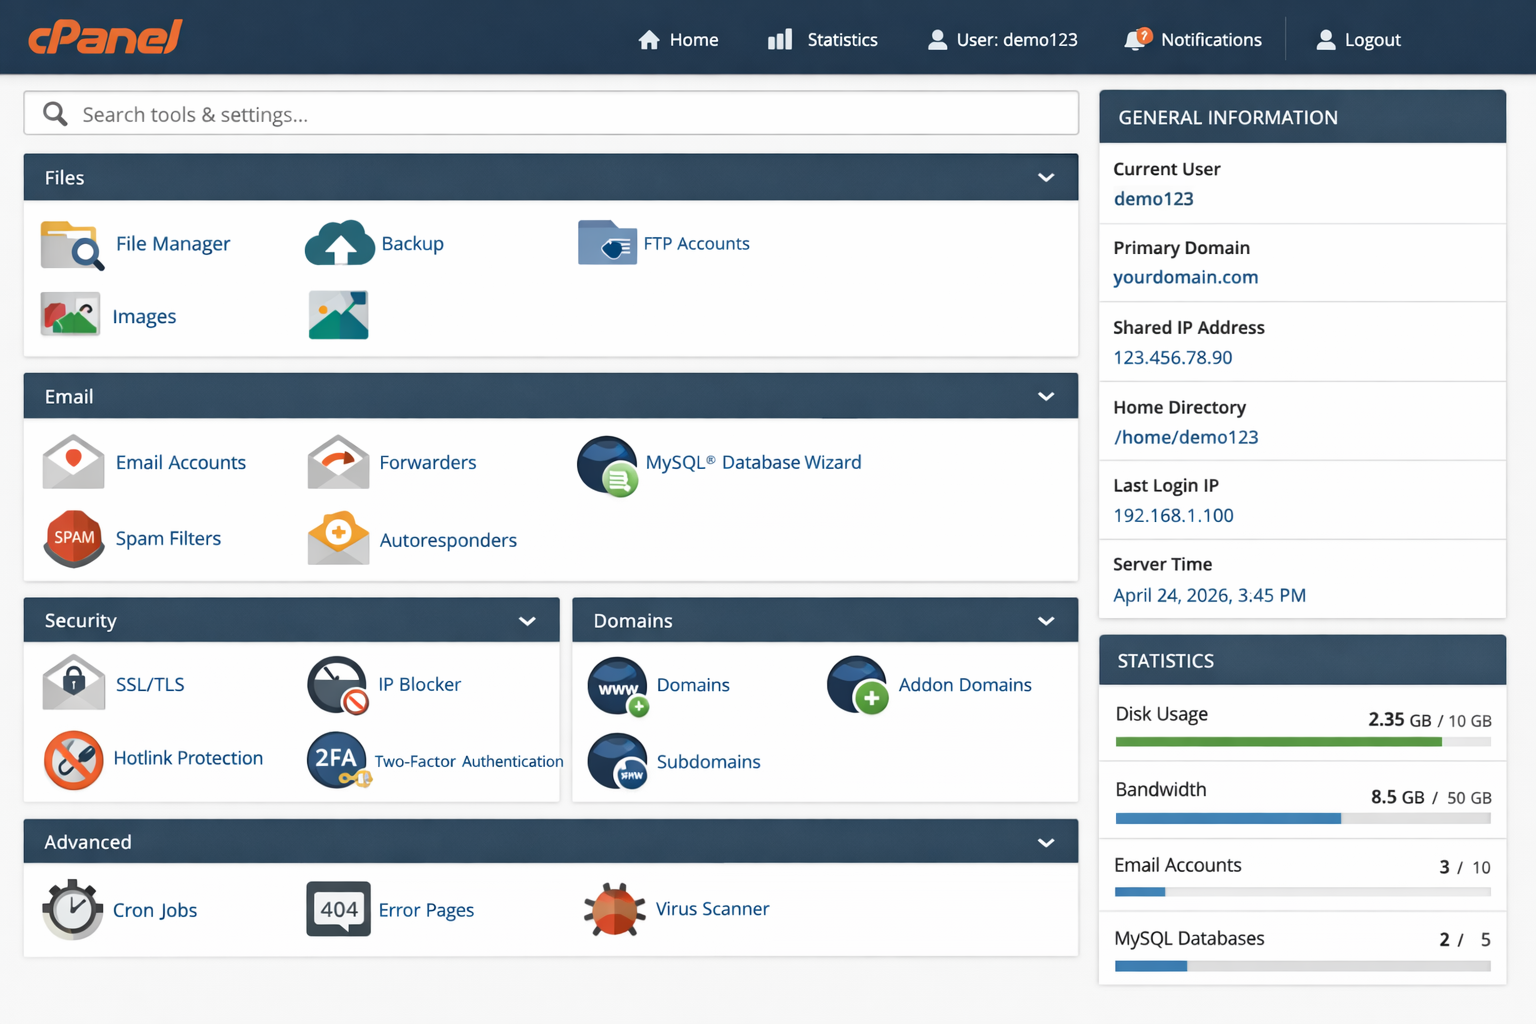The image size is (1536, 1024).
Task: Open Notifications in the top bar
Action: 1193,40
